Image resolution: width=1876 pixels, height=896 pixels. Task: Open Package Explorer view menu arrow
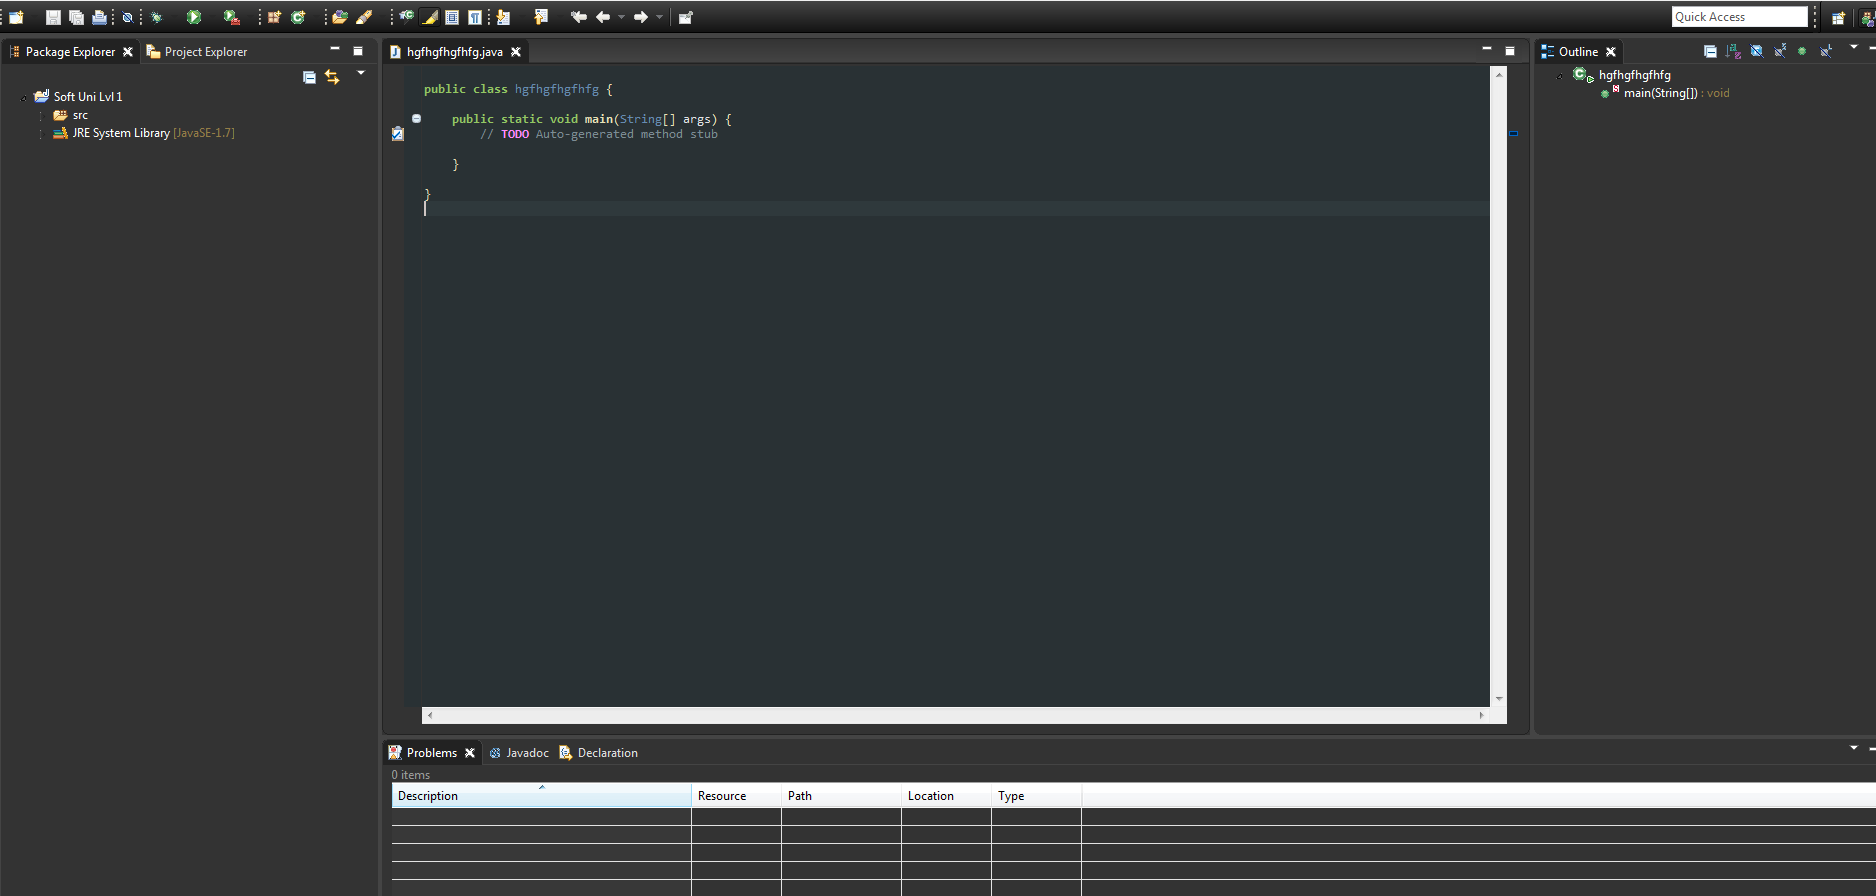[361, 73]
